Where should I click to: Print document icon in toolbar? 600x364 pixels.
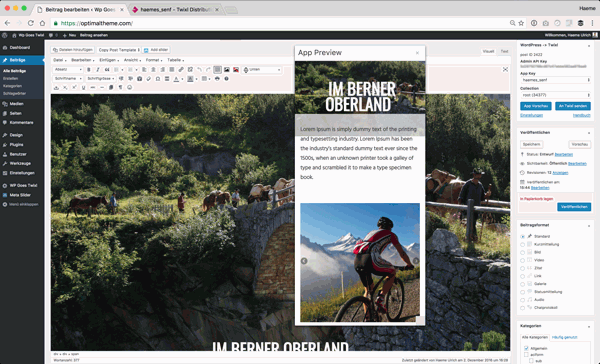click(217, 78)
